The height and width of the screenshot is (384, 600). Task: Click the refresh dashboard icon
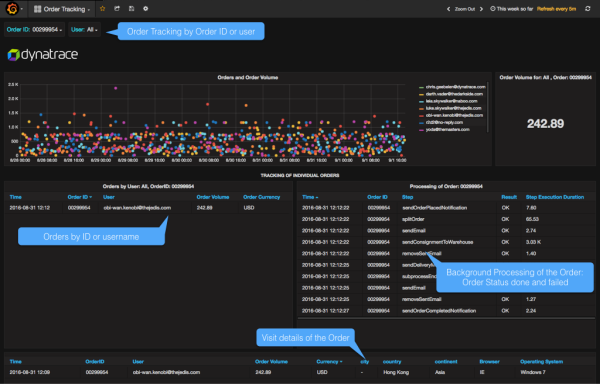coord(588,8)
